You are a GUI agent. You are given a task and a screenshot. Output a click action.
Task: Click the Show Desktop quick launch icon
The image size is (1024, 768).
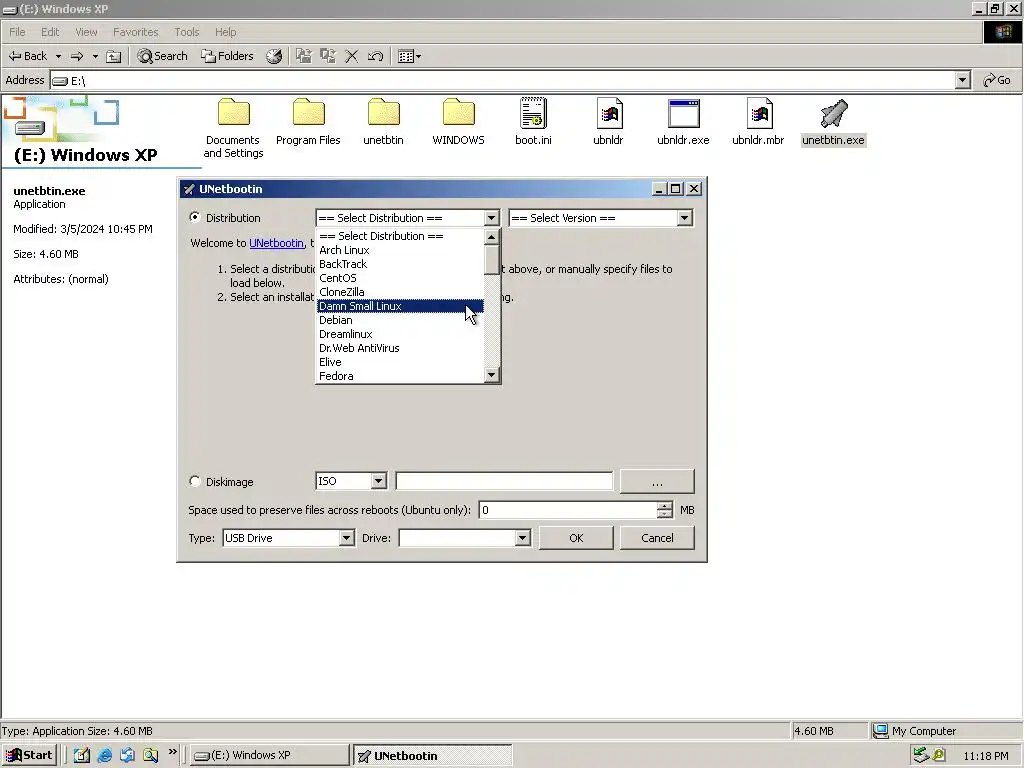(82, 755)
